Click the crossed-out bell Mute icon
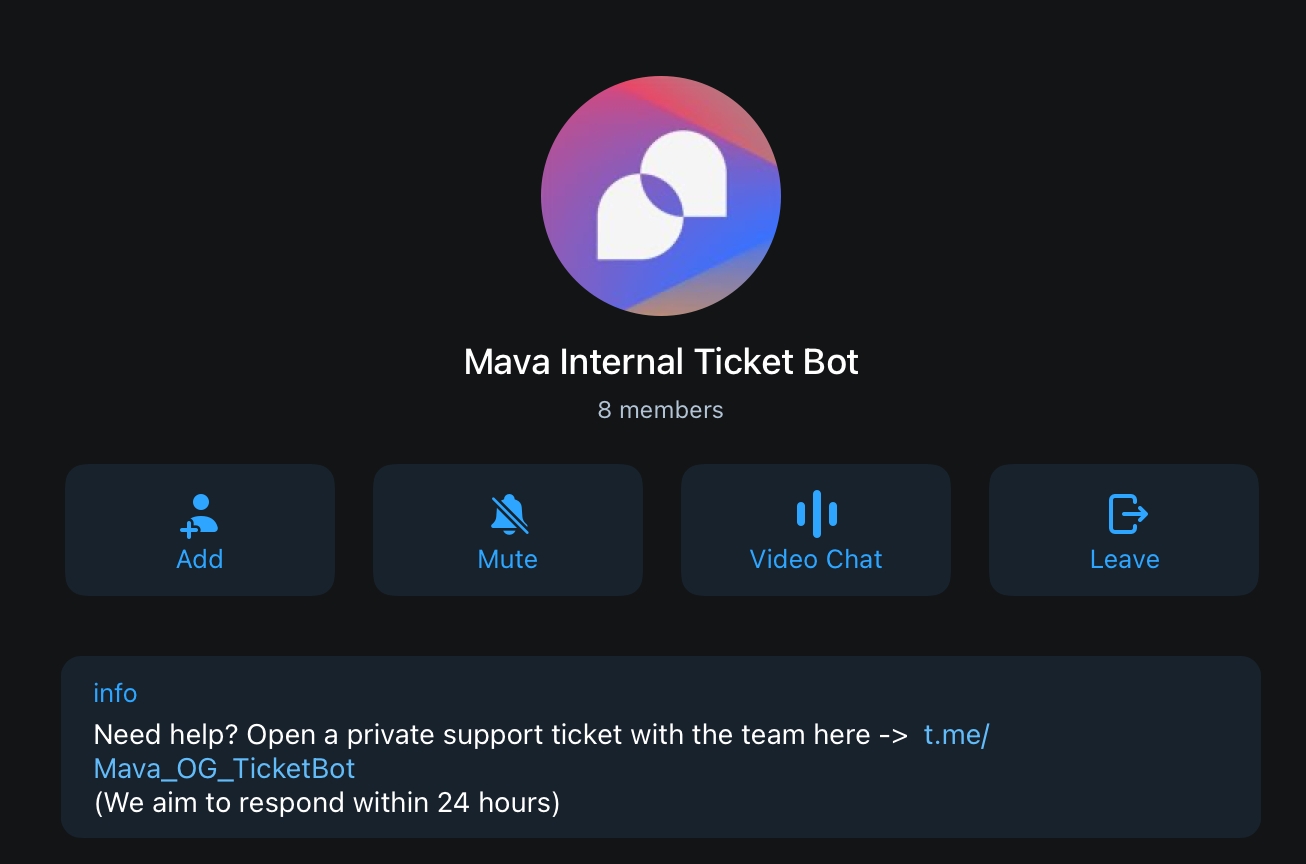This screenshot has width=1306, height=864. pos(508,514)
